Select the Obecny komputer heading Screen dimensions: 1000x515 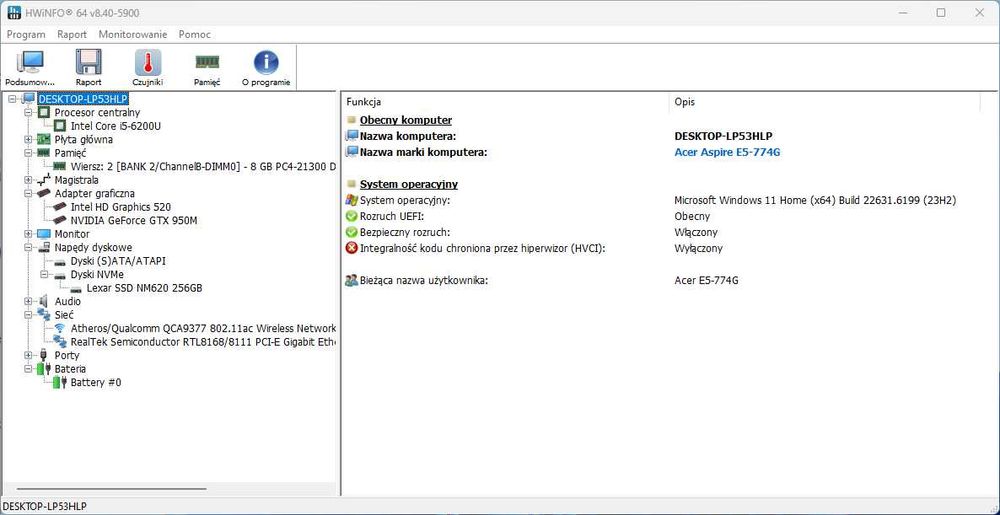point(406,120)
